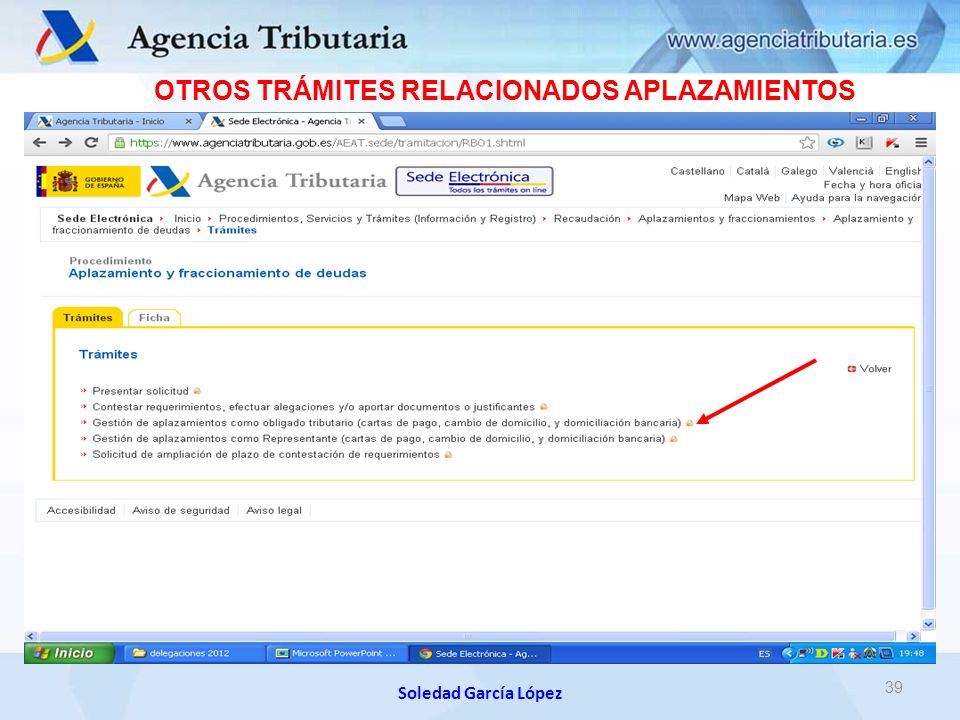The image size is (960, 720).
Task: Click the Agencia Tributaria logo in the webpage
Action: pyautogui.click(x=267, y=181)
